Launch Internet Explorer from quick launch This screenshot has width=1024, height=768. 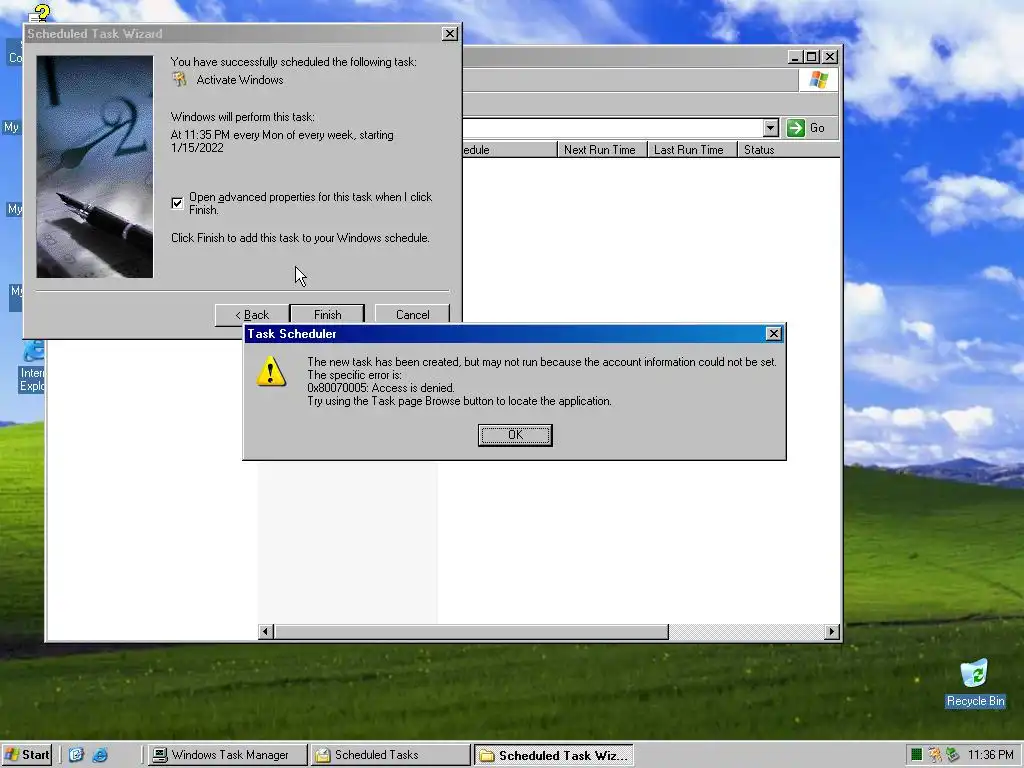100,755
